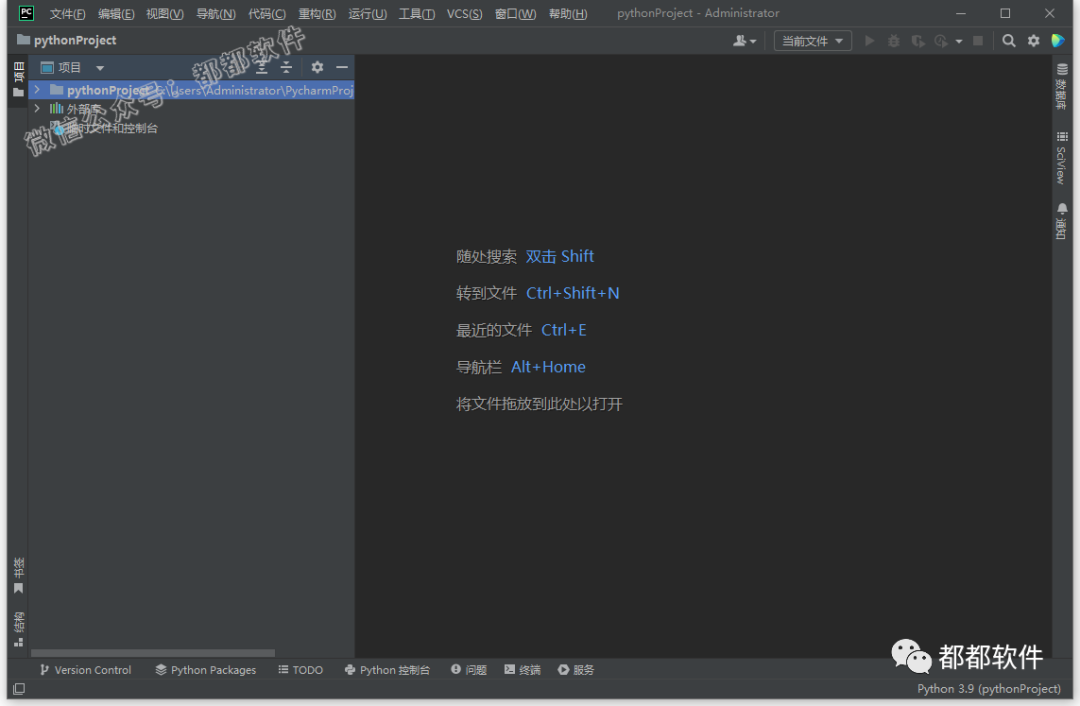Screen dimensions: 1080x706
Task: Open the TODO tool window tab
Action: click(300, 669)
